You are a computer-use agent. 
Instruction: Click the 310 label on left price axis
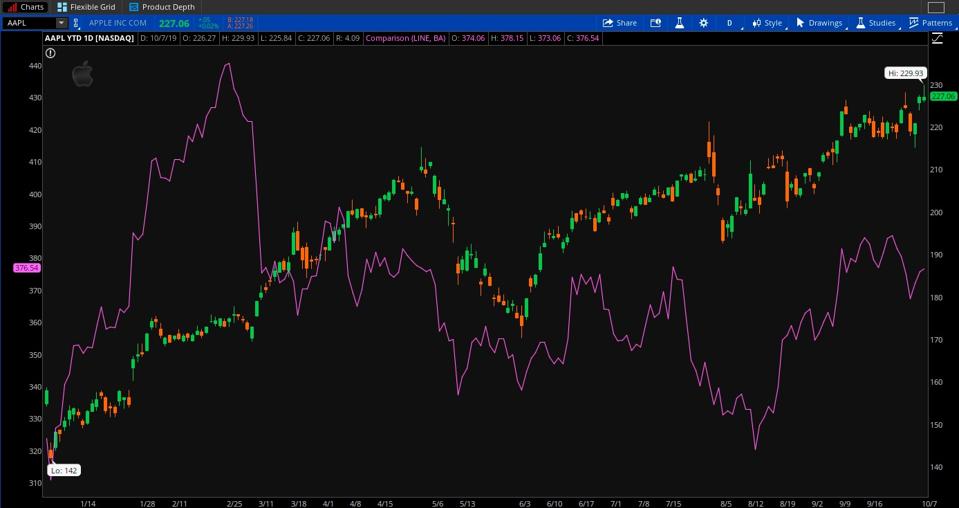tap(35, 483)
